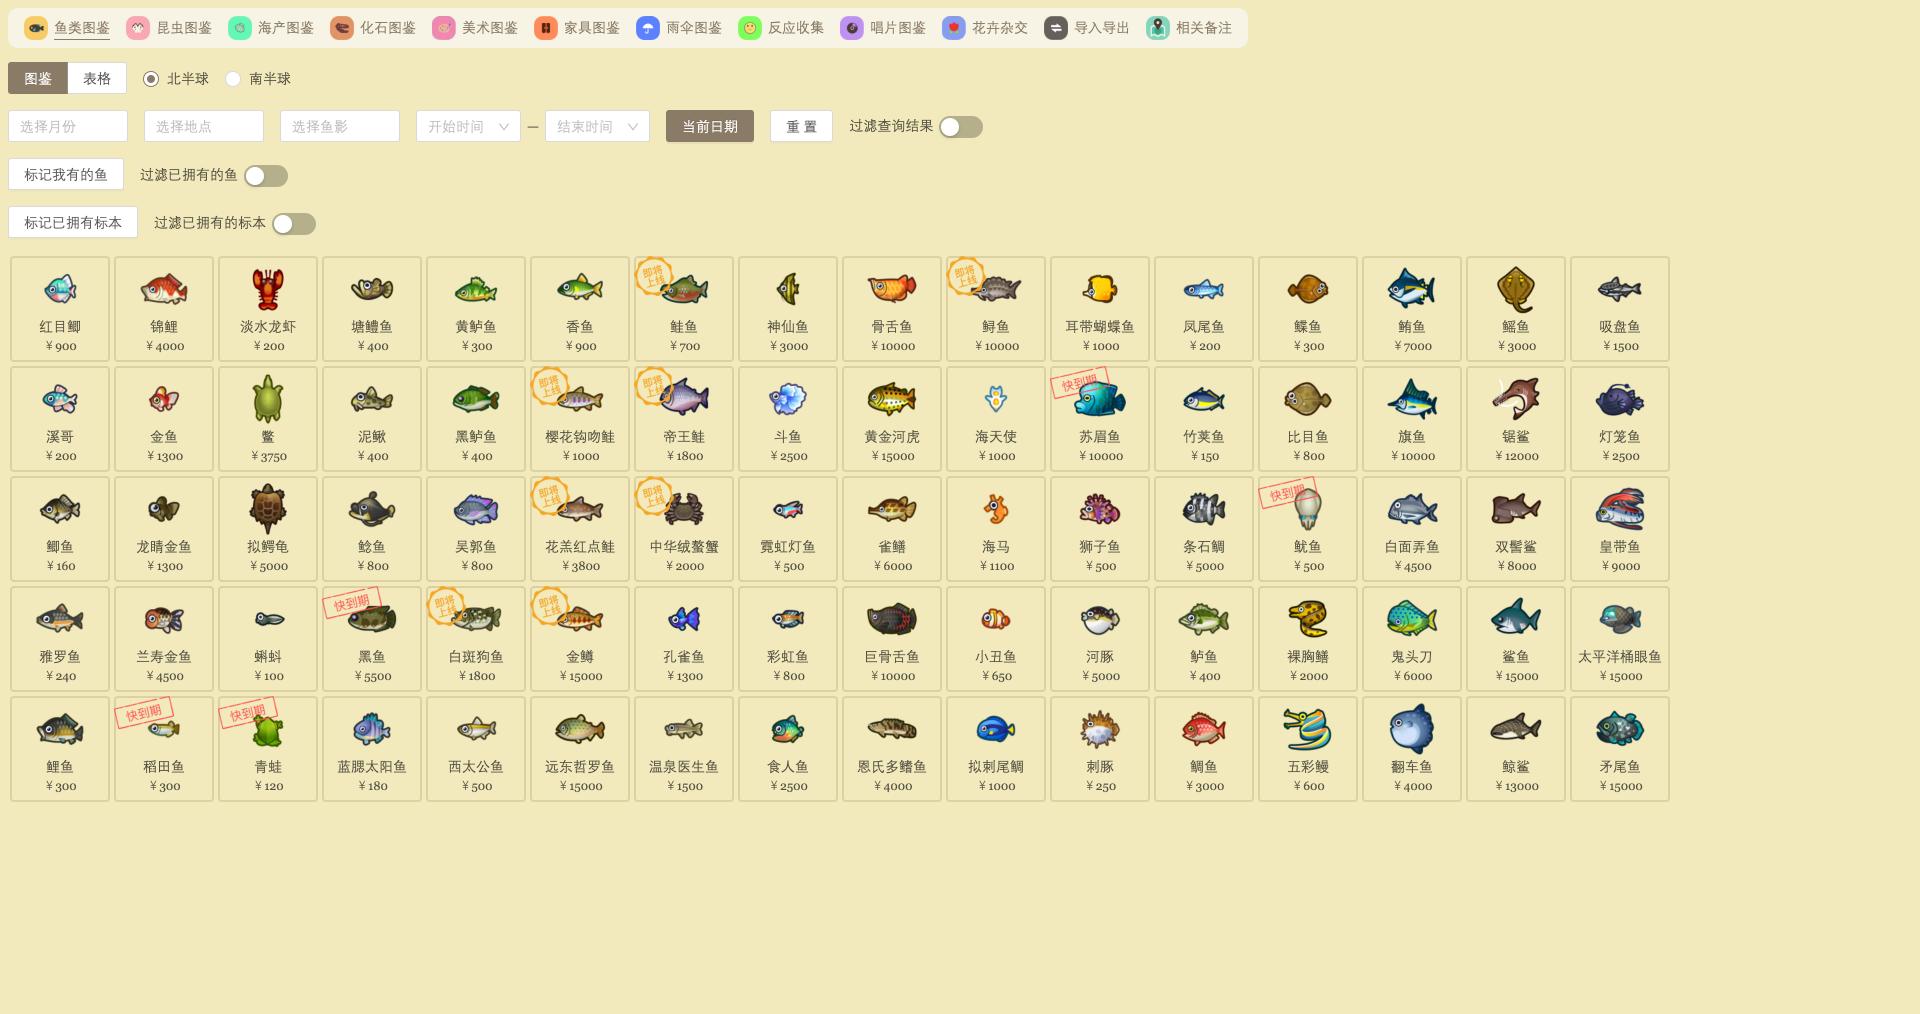The height and width of the screenshot is (1014, 1920).
Task: Select the 红目鲫 fish icon
Action: pyautogui.click(x=60, y=289)
